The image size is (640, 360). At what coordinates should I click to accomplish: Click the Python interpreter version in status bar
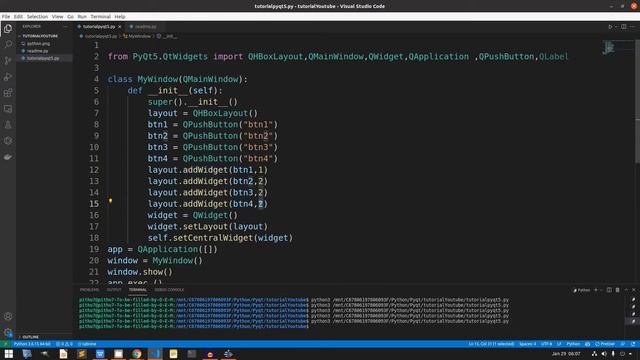32,344
